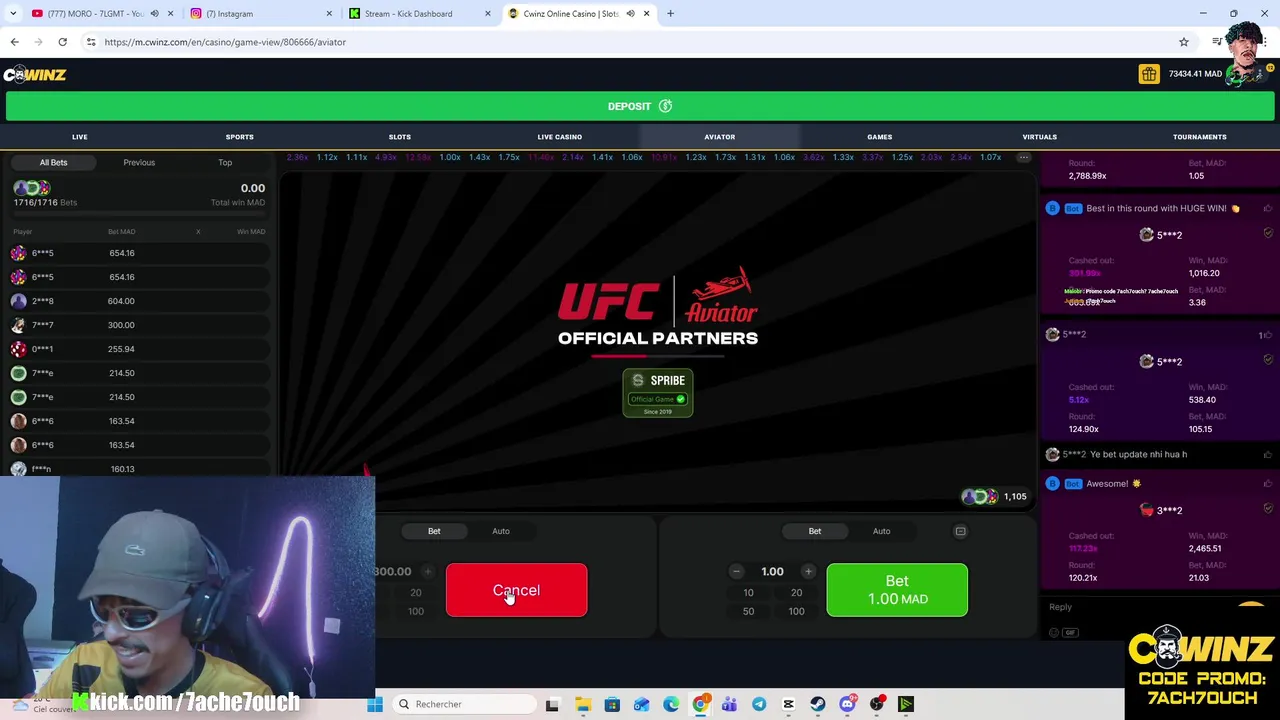The image size is (1280, 720).
Task: Select Bet mode in left bet panel
Action: point(434,531)
